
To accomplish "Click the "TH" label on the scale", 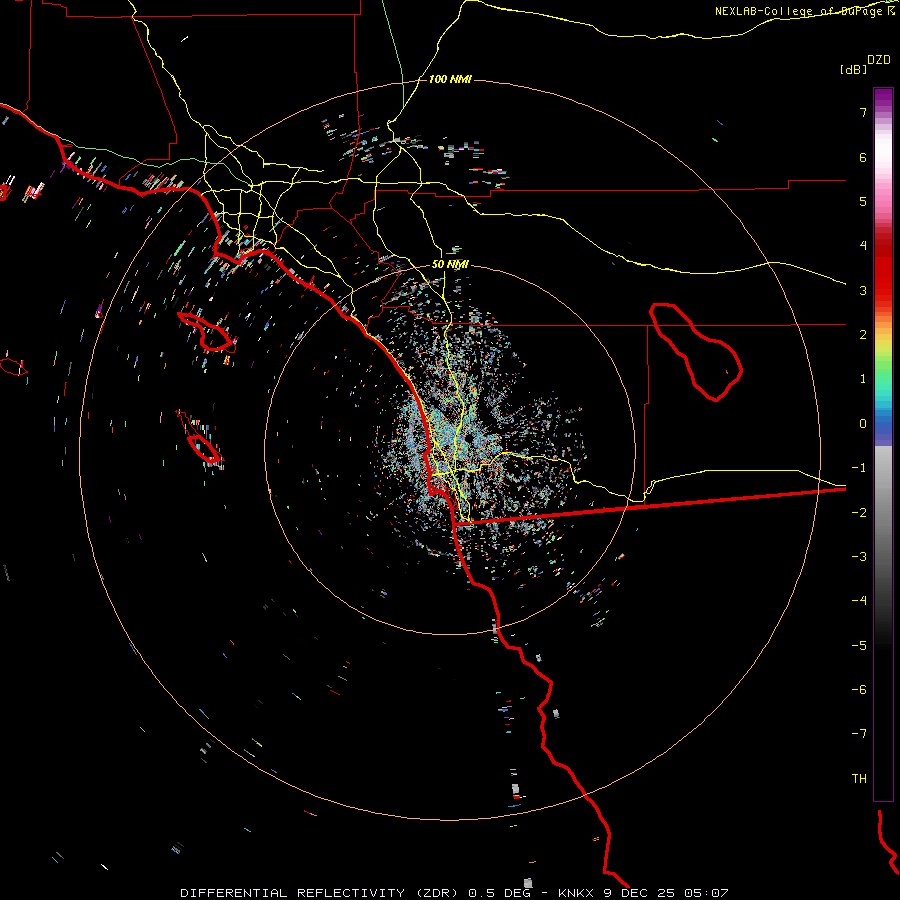I will click(859, 779).
